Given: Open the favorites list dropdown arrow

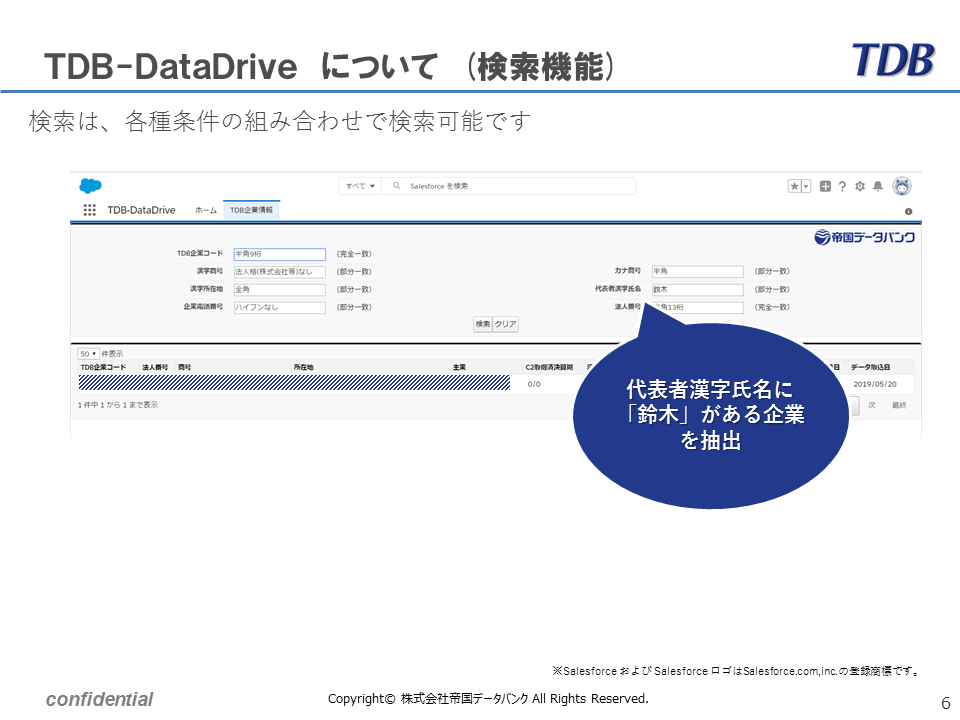Looking at the screenshot, I should click(806, 186).
